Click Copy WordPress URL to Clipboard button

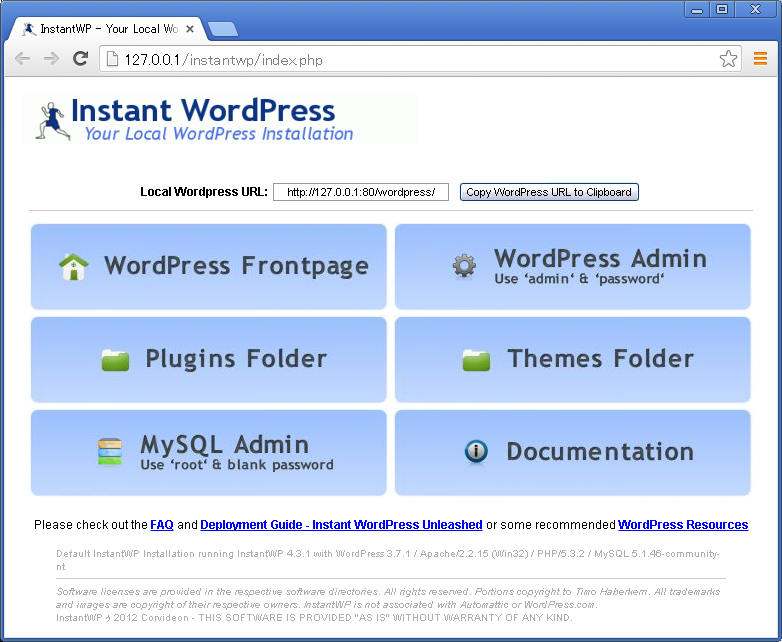coord(549,192)
